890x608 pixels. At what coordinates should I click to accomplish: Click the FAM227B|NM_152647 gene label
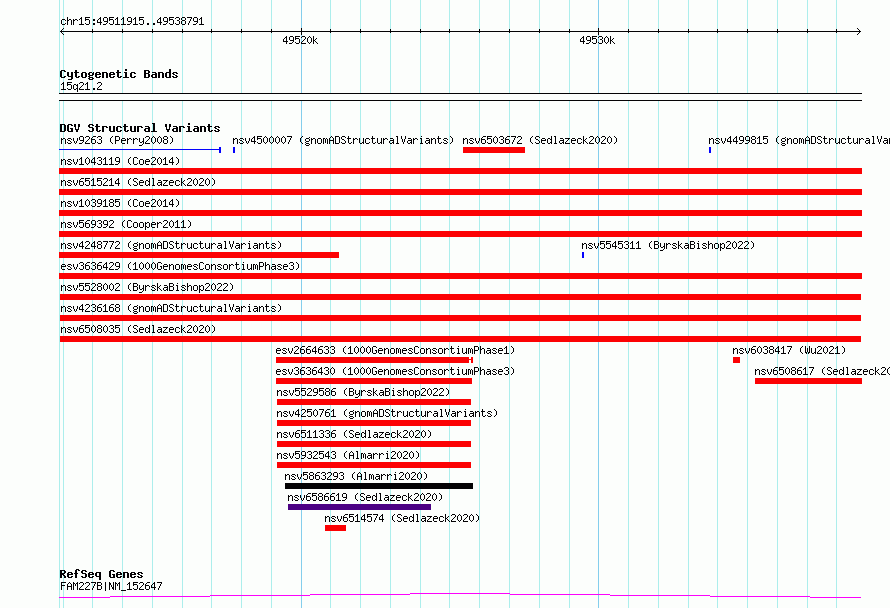click(111, 586)
